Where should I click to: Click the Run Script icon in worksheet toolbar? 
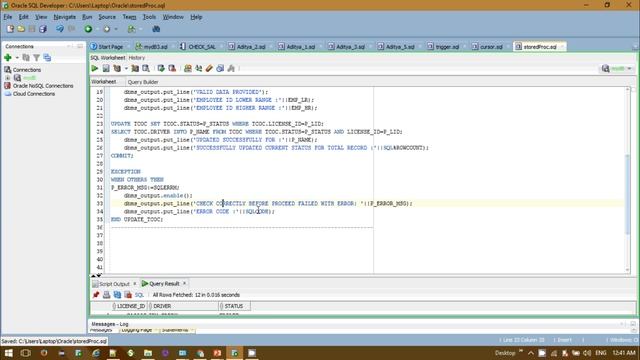(x=106, y=69)
